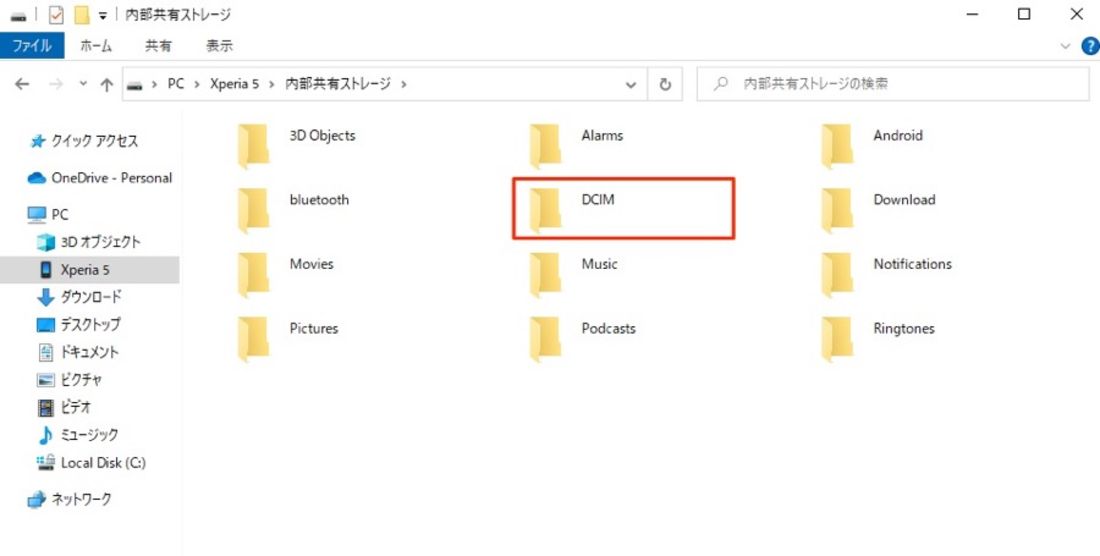Image resolution: width=1100 pixels, height=556 pixels.
Task: Open the Podcasts folder icon
Action: (x=545, y=339)
